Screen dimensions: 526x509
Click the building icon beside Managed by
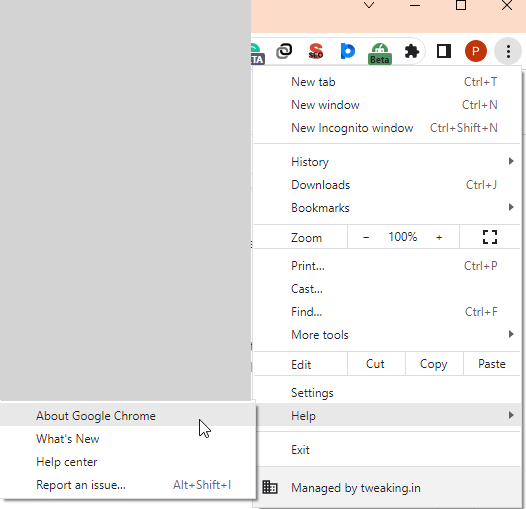point(269,487)
